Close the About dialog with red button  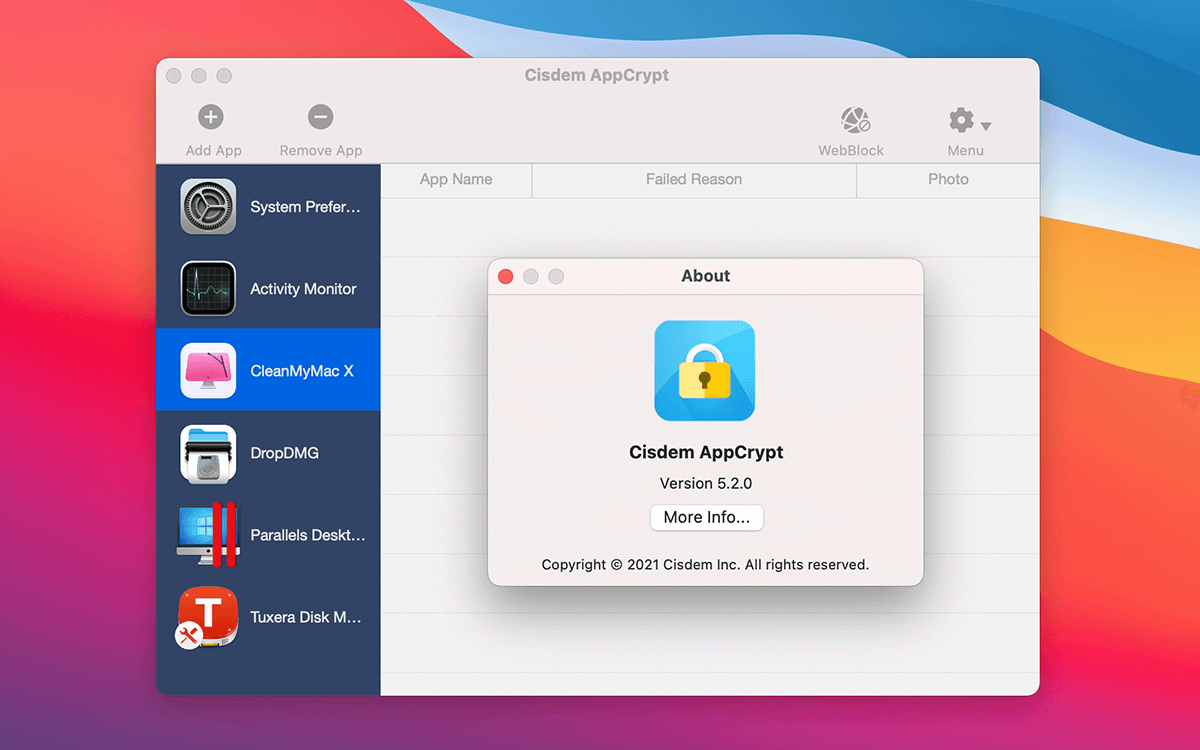506,276
